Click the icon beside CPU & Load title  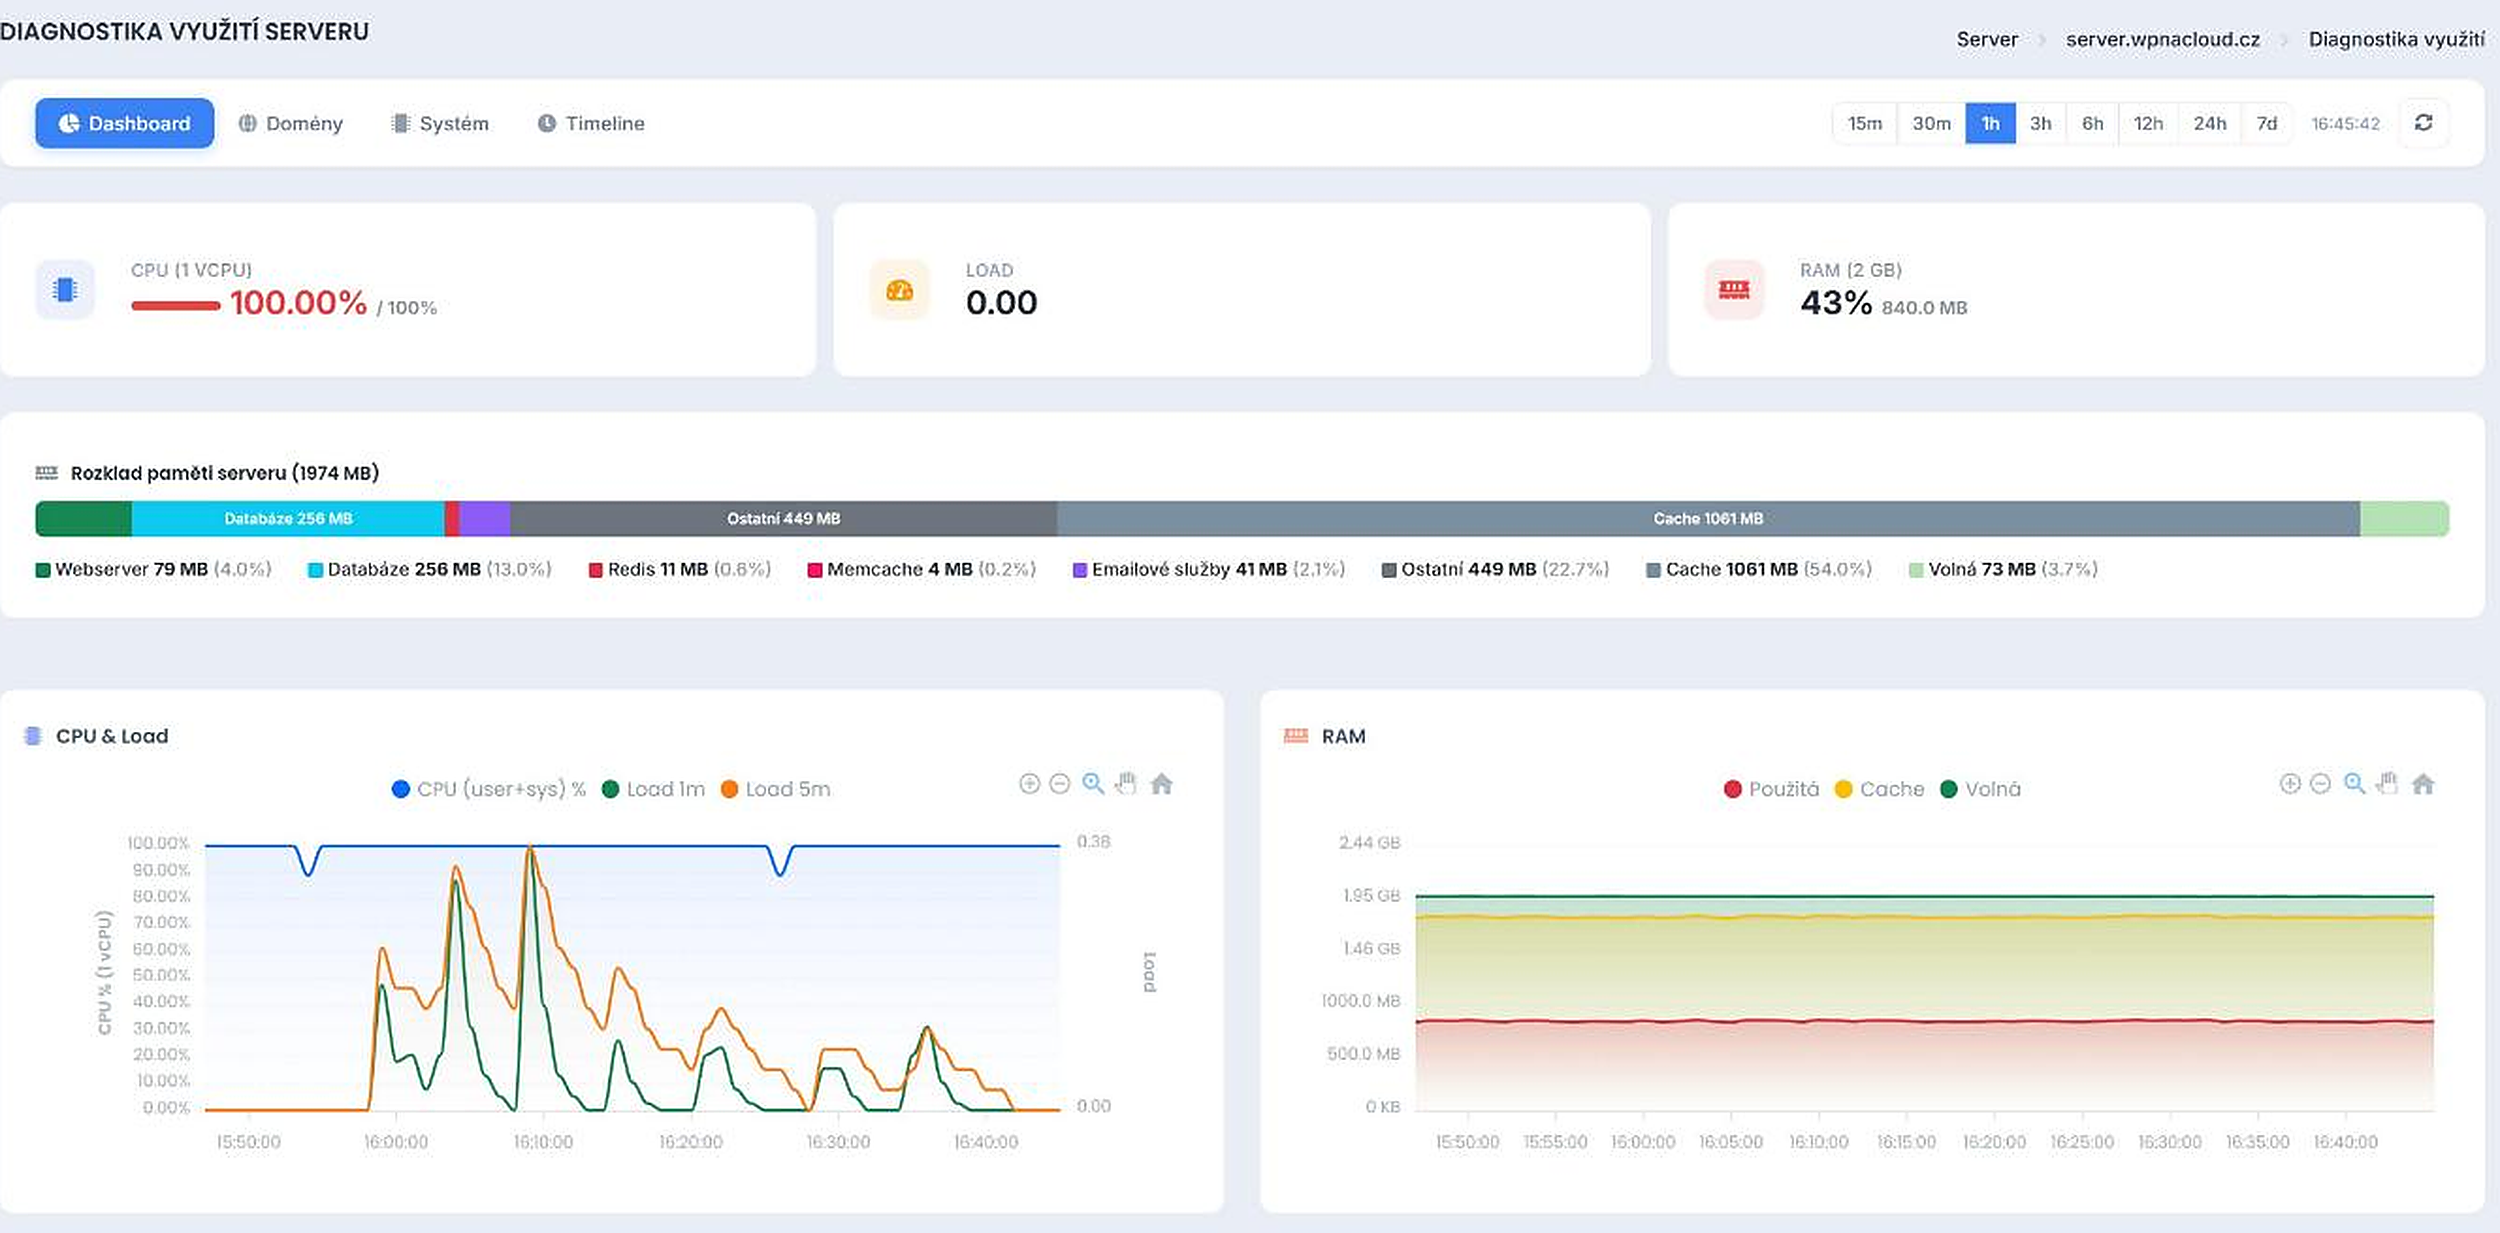(33, 736)
